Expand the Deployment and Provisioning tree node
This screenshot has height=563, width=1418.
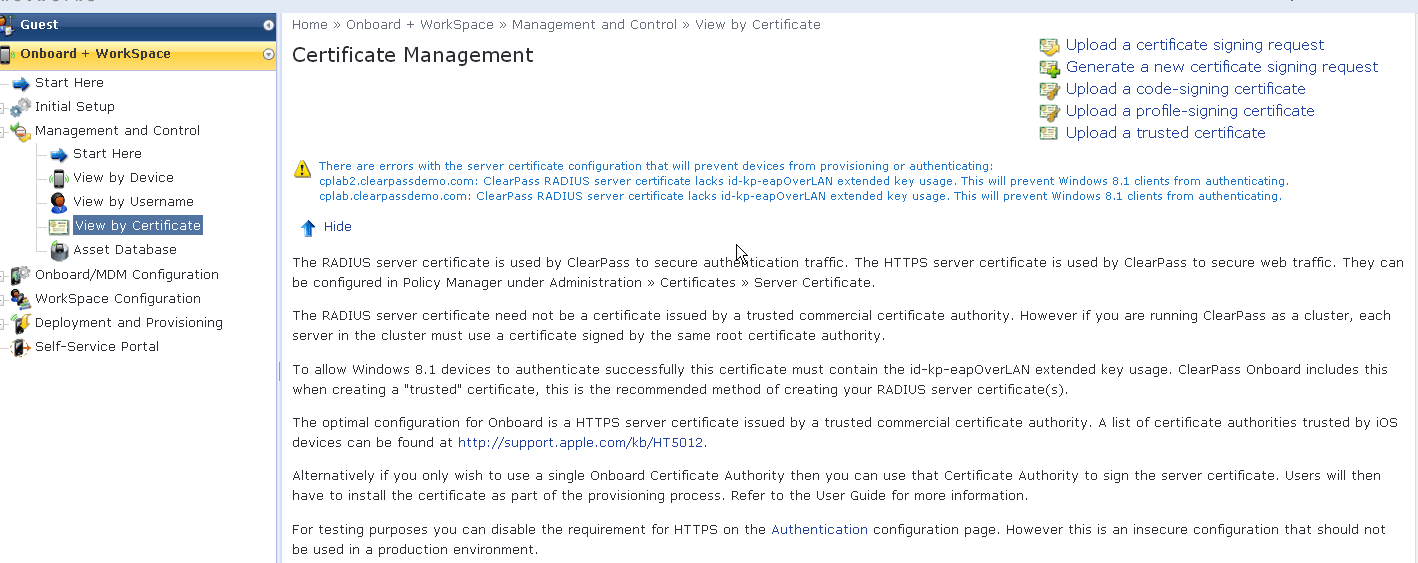tap(5, 323)
